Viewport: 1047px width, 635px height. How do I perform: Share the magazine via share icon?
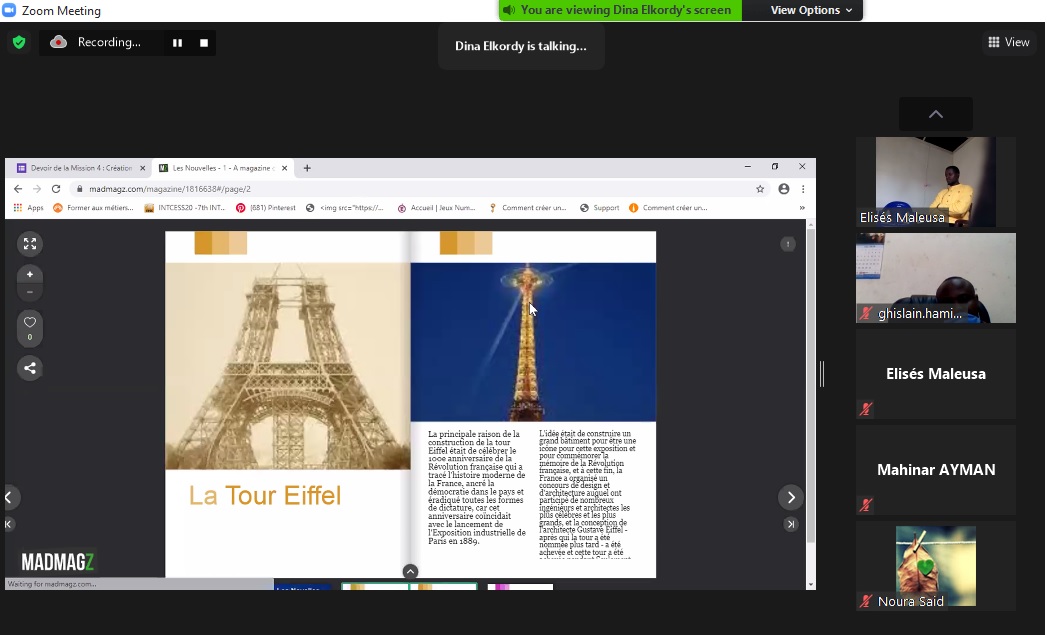tap(30, 368)
